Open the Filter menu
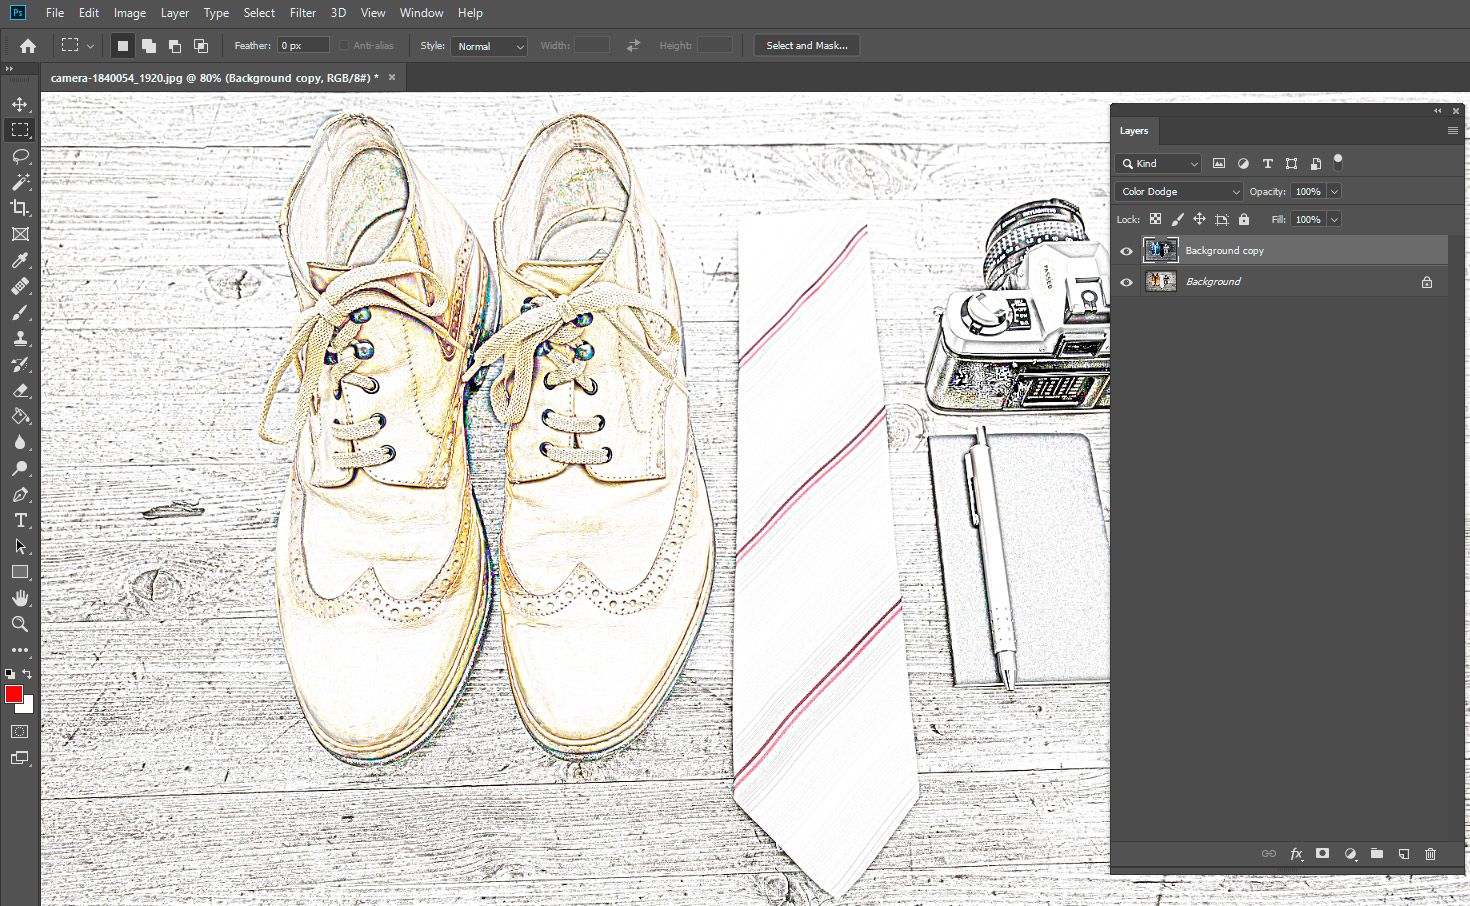 pyautogui.click(x=302, y=13)
